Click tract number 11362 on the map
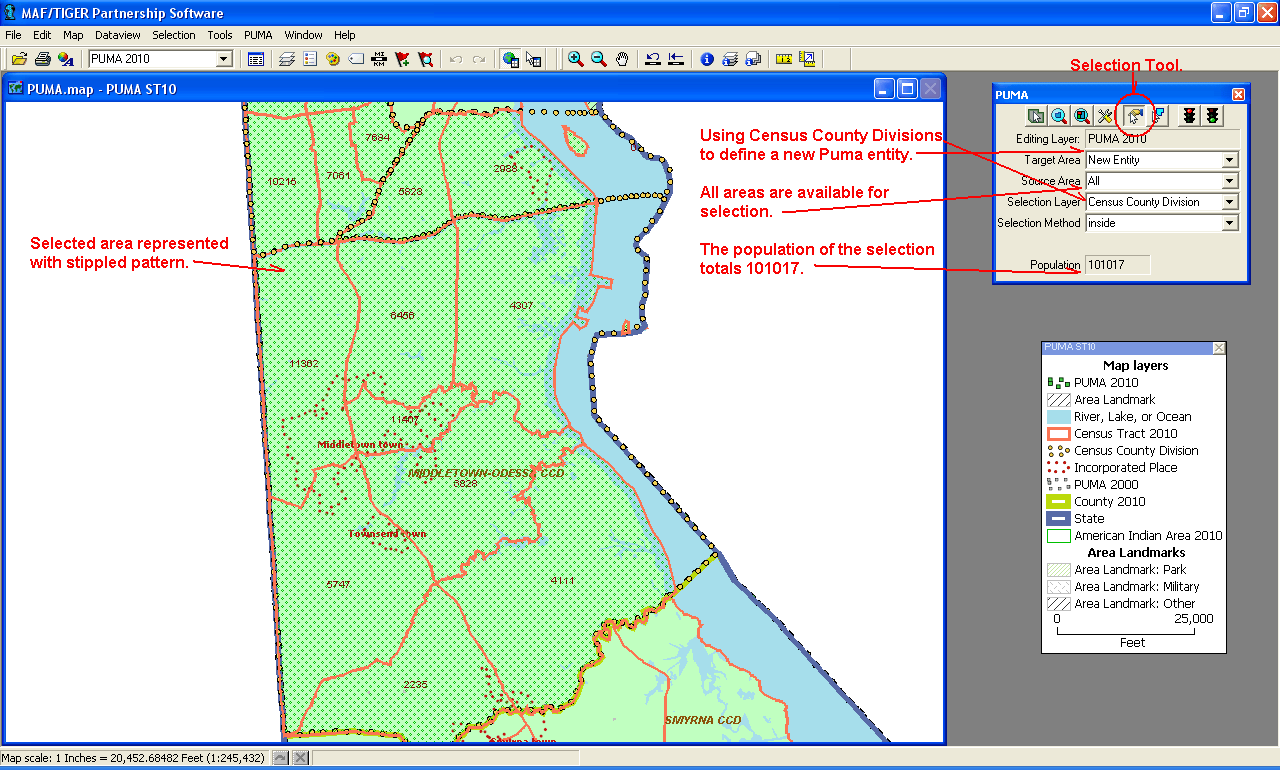 click(303, 363)
